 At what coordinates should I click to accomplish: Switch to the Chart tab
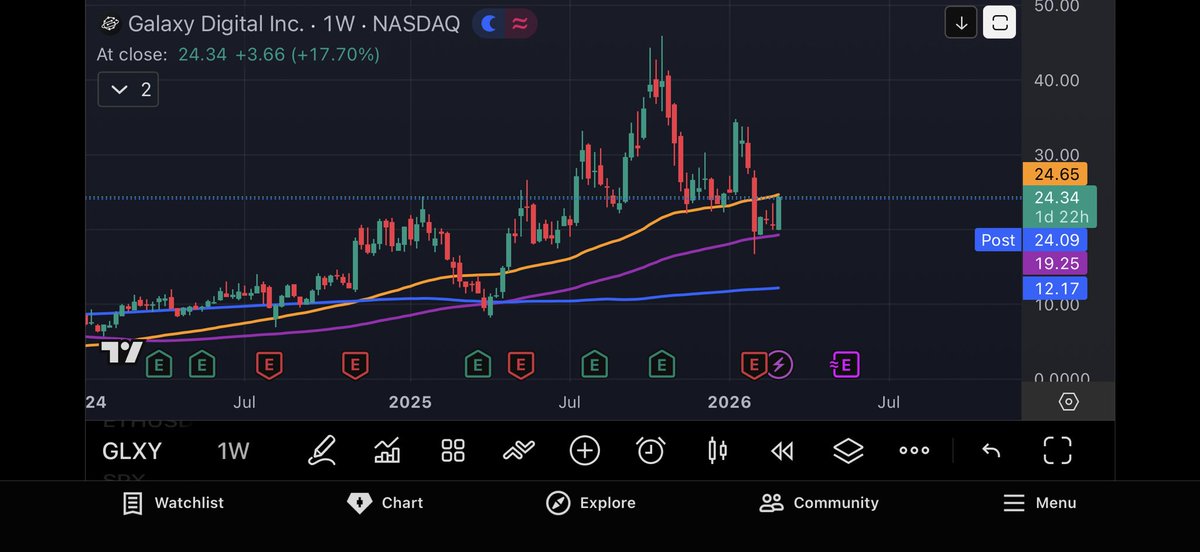(385, 503)
